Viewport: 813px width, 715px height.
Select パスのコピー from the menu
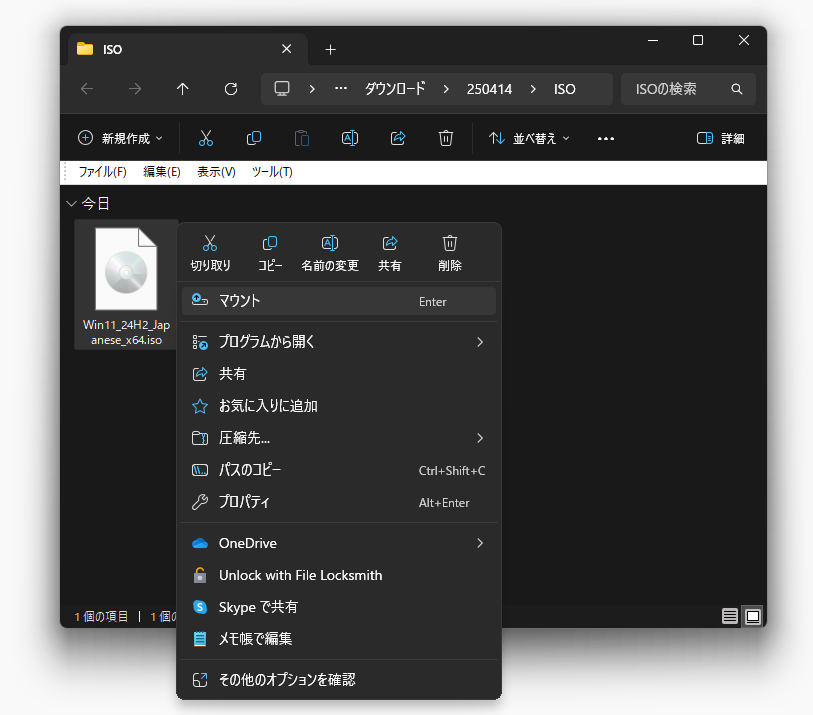point(339,470)
